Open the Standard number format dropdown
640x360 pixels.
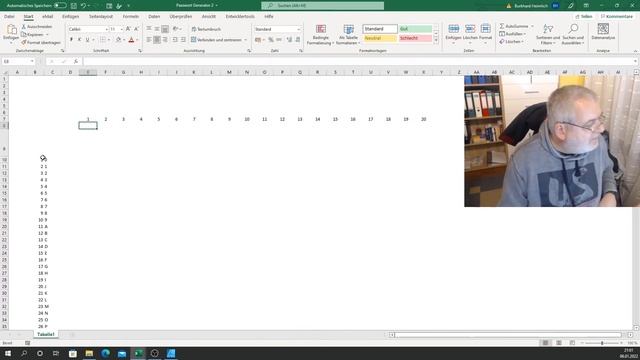298,29
